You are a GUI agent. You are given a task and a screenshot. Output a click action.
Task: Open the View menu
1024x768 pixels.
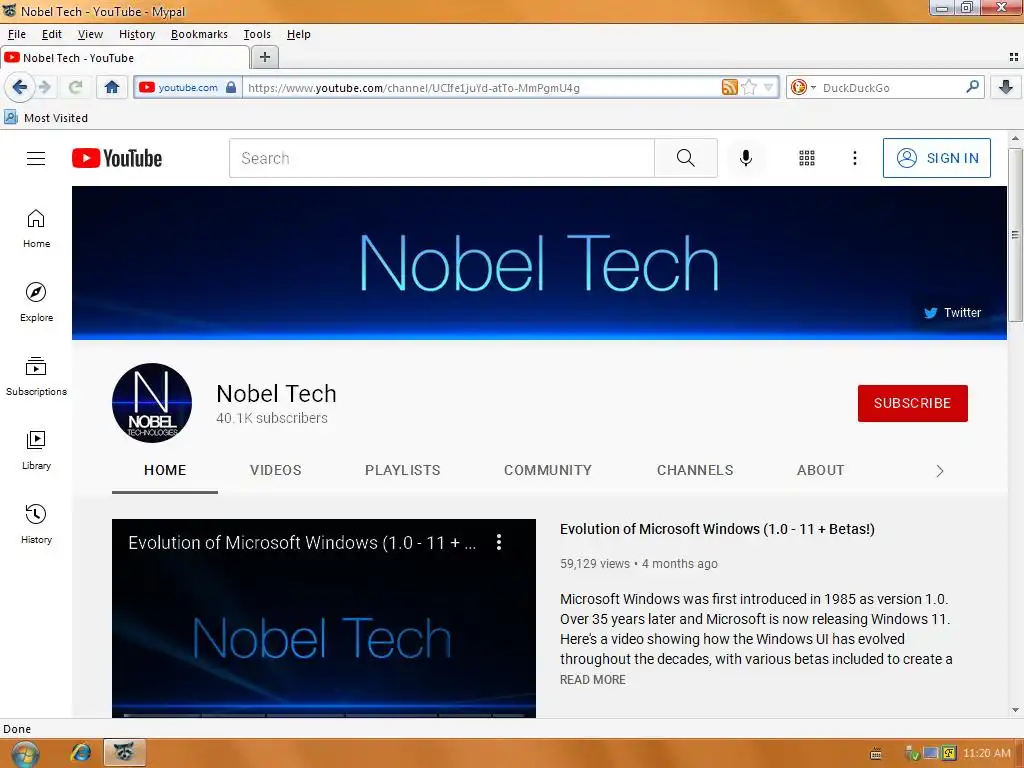[90, 34]
